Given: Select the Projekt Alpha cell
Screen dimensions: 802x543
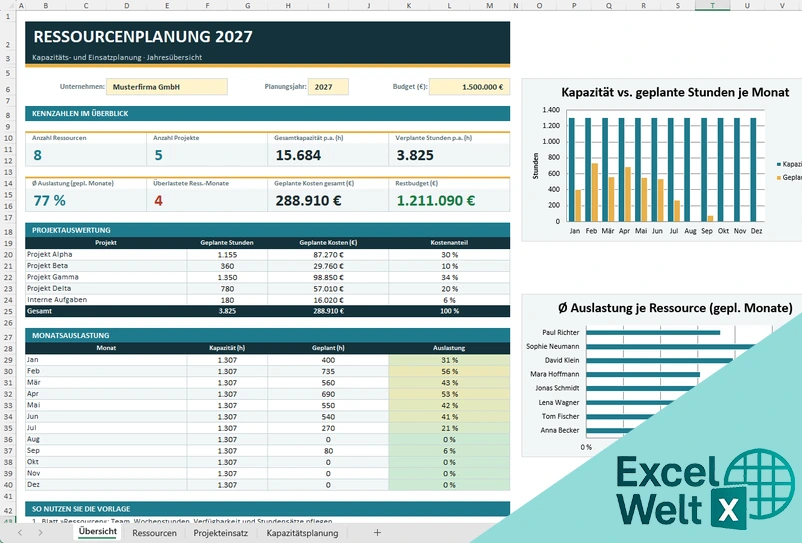Looking at the screenshot, I should [106, 254].
